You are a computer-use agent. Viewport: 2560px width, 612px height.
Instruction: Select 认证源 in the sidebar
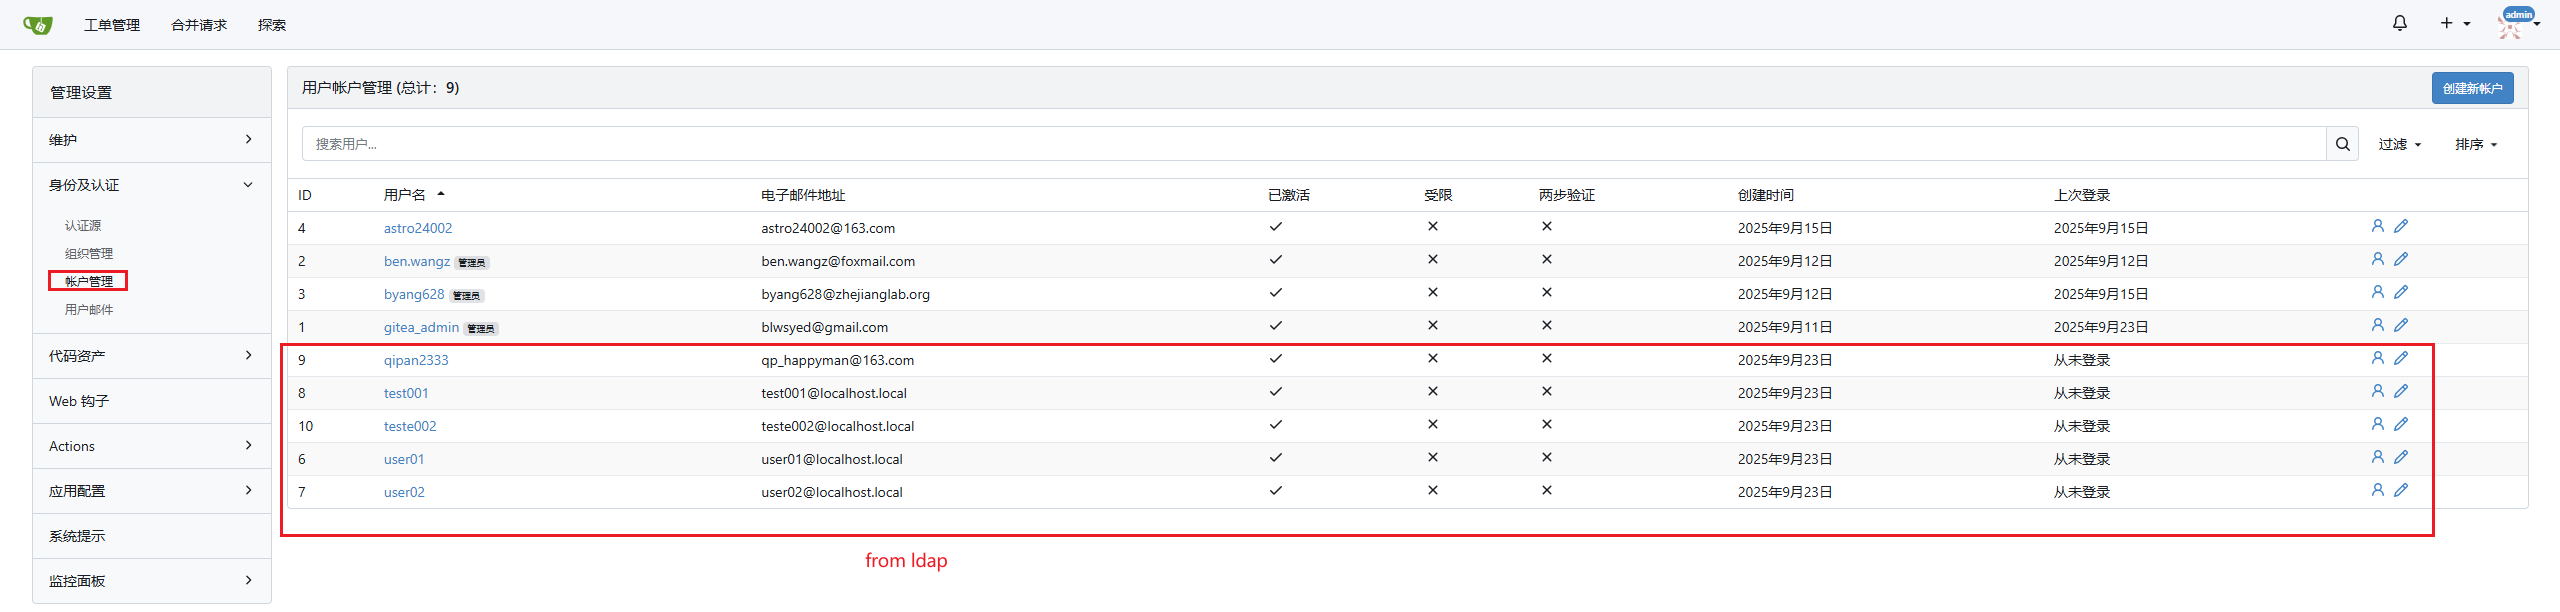[x=83, y=226]
